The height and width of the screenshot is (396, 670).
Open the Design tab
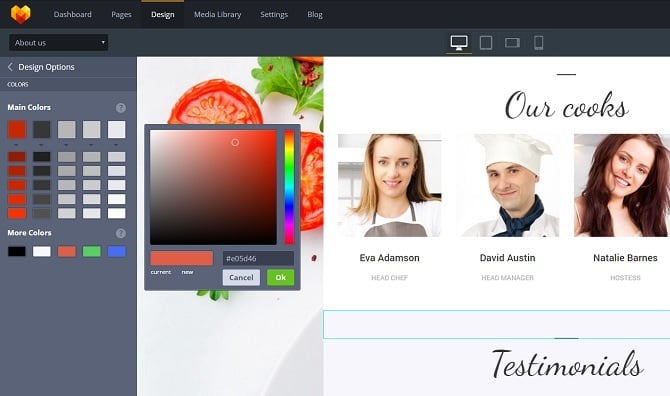tap(163, 15)
